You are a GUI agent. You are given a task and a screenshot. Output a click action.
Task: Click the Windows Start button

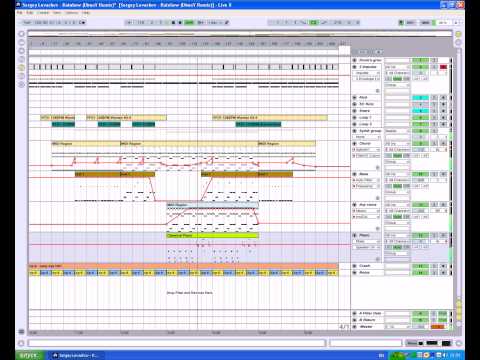coord(29,355)
